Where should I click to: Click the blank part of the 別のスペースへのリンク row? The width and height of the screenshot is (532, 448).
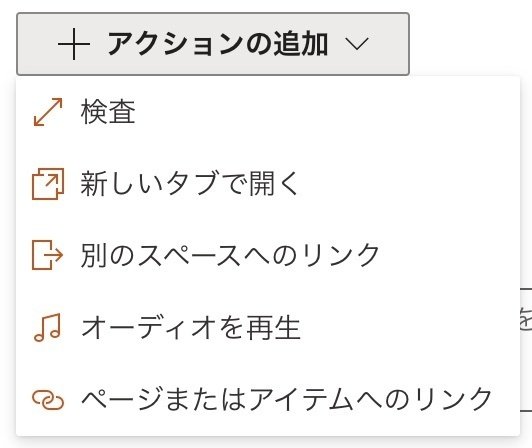pos(450,255)
